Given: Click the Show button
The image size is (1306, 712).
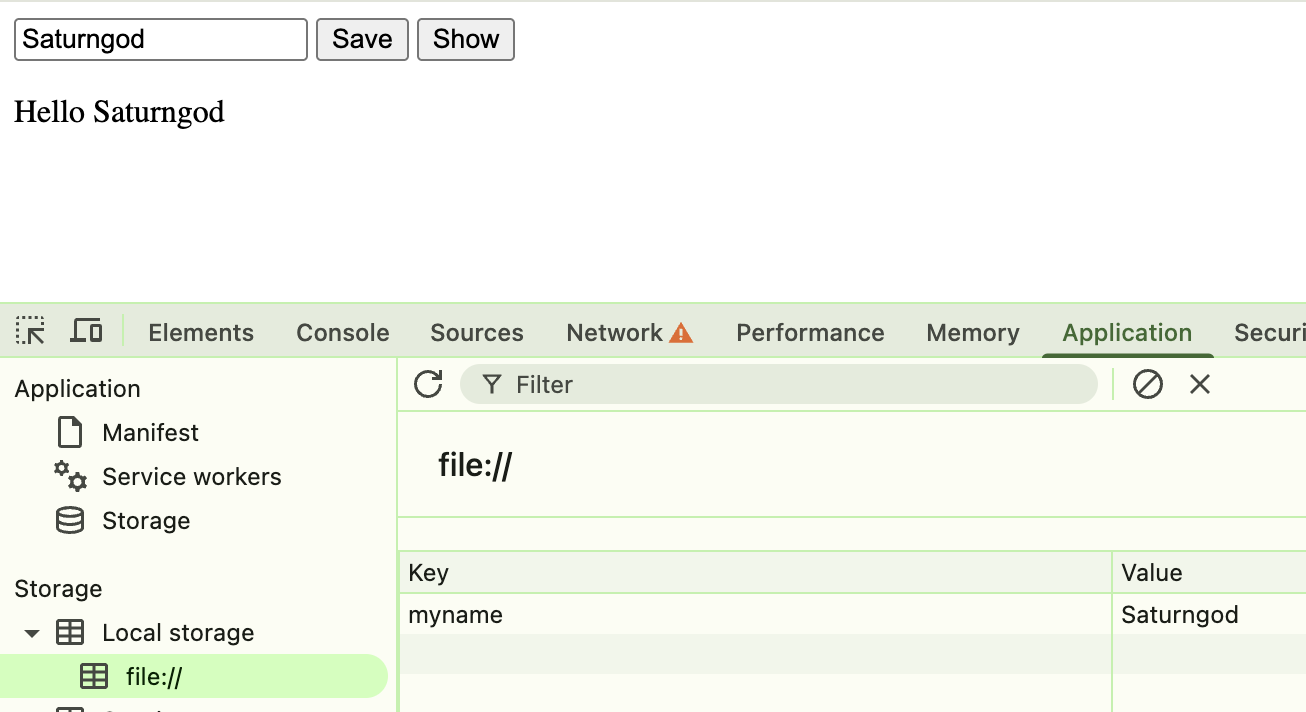Looking at the screenshot, I should click(466, 39).
